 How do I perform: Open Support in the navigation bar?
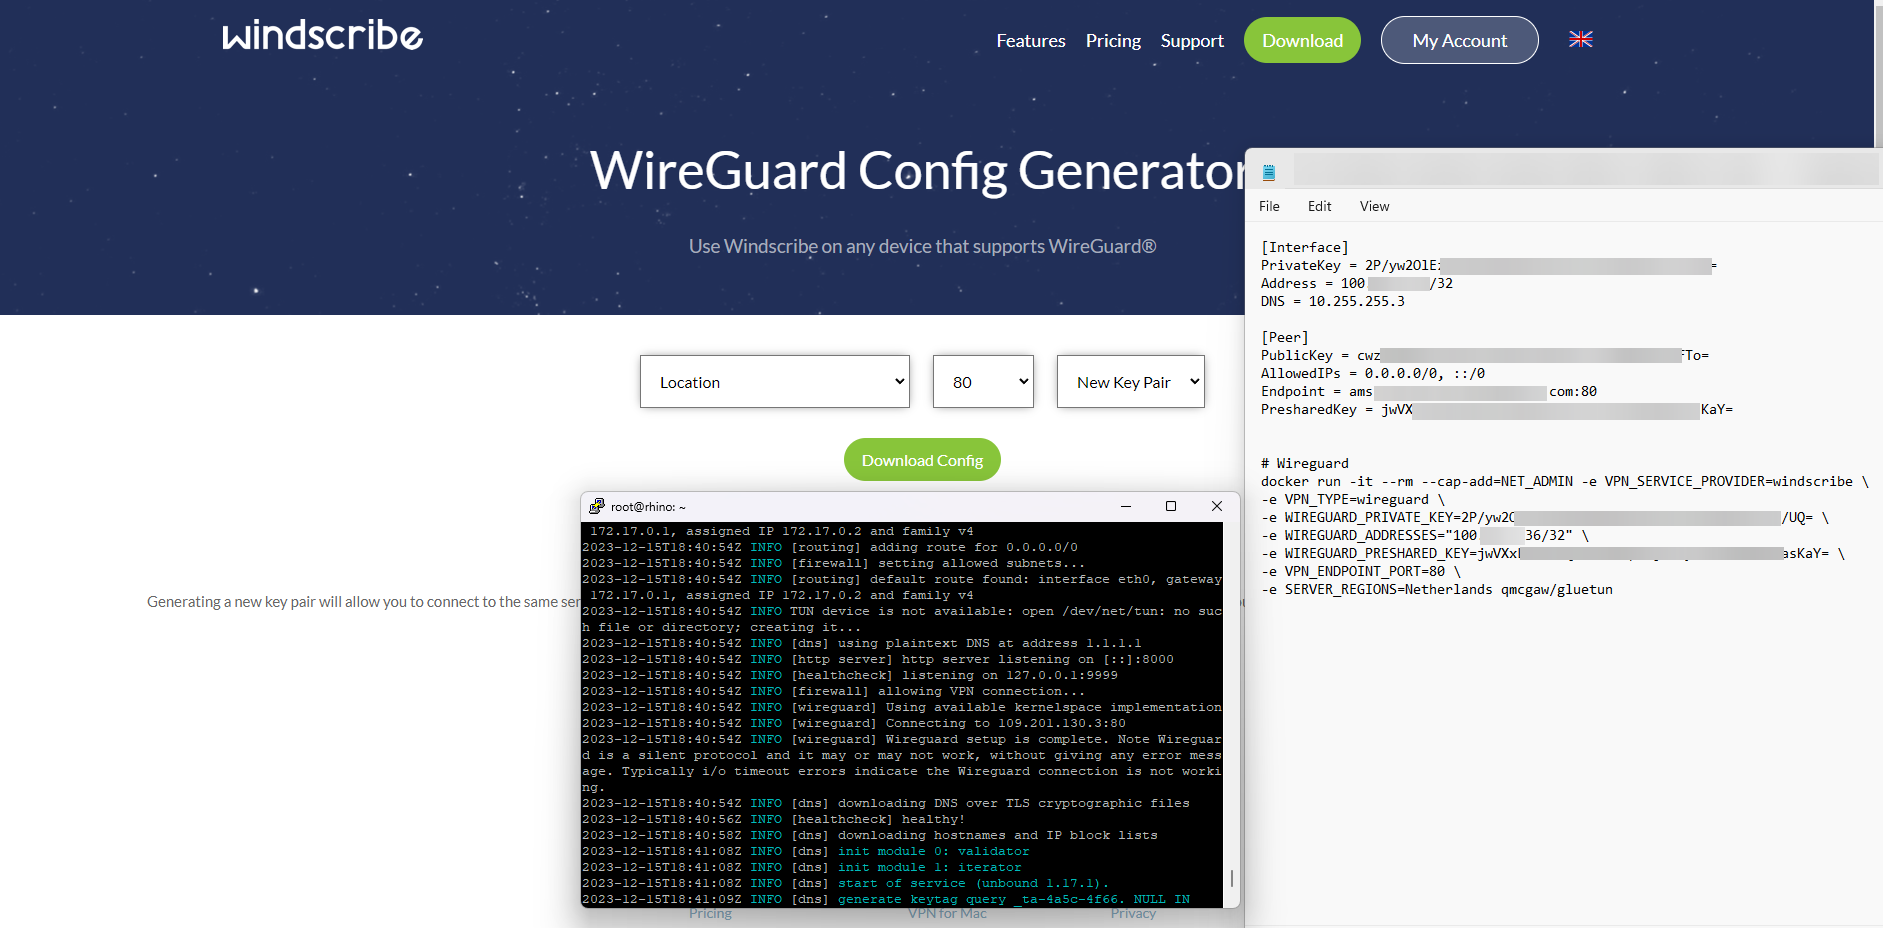(x=1192, y=41)
